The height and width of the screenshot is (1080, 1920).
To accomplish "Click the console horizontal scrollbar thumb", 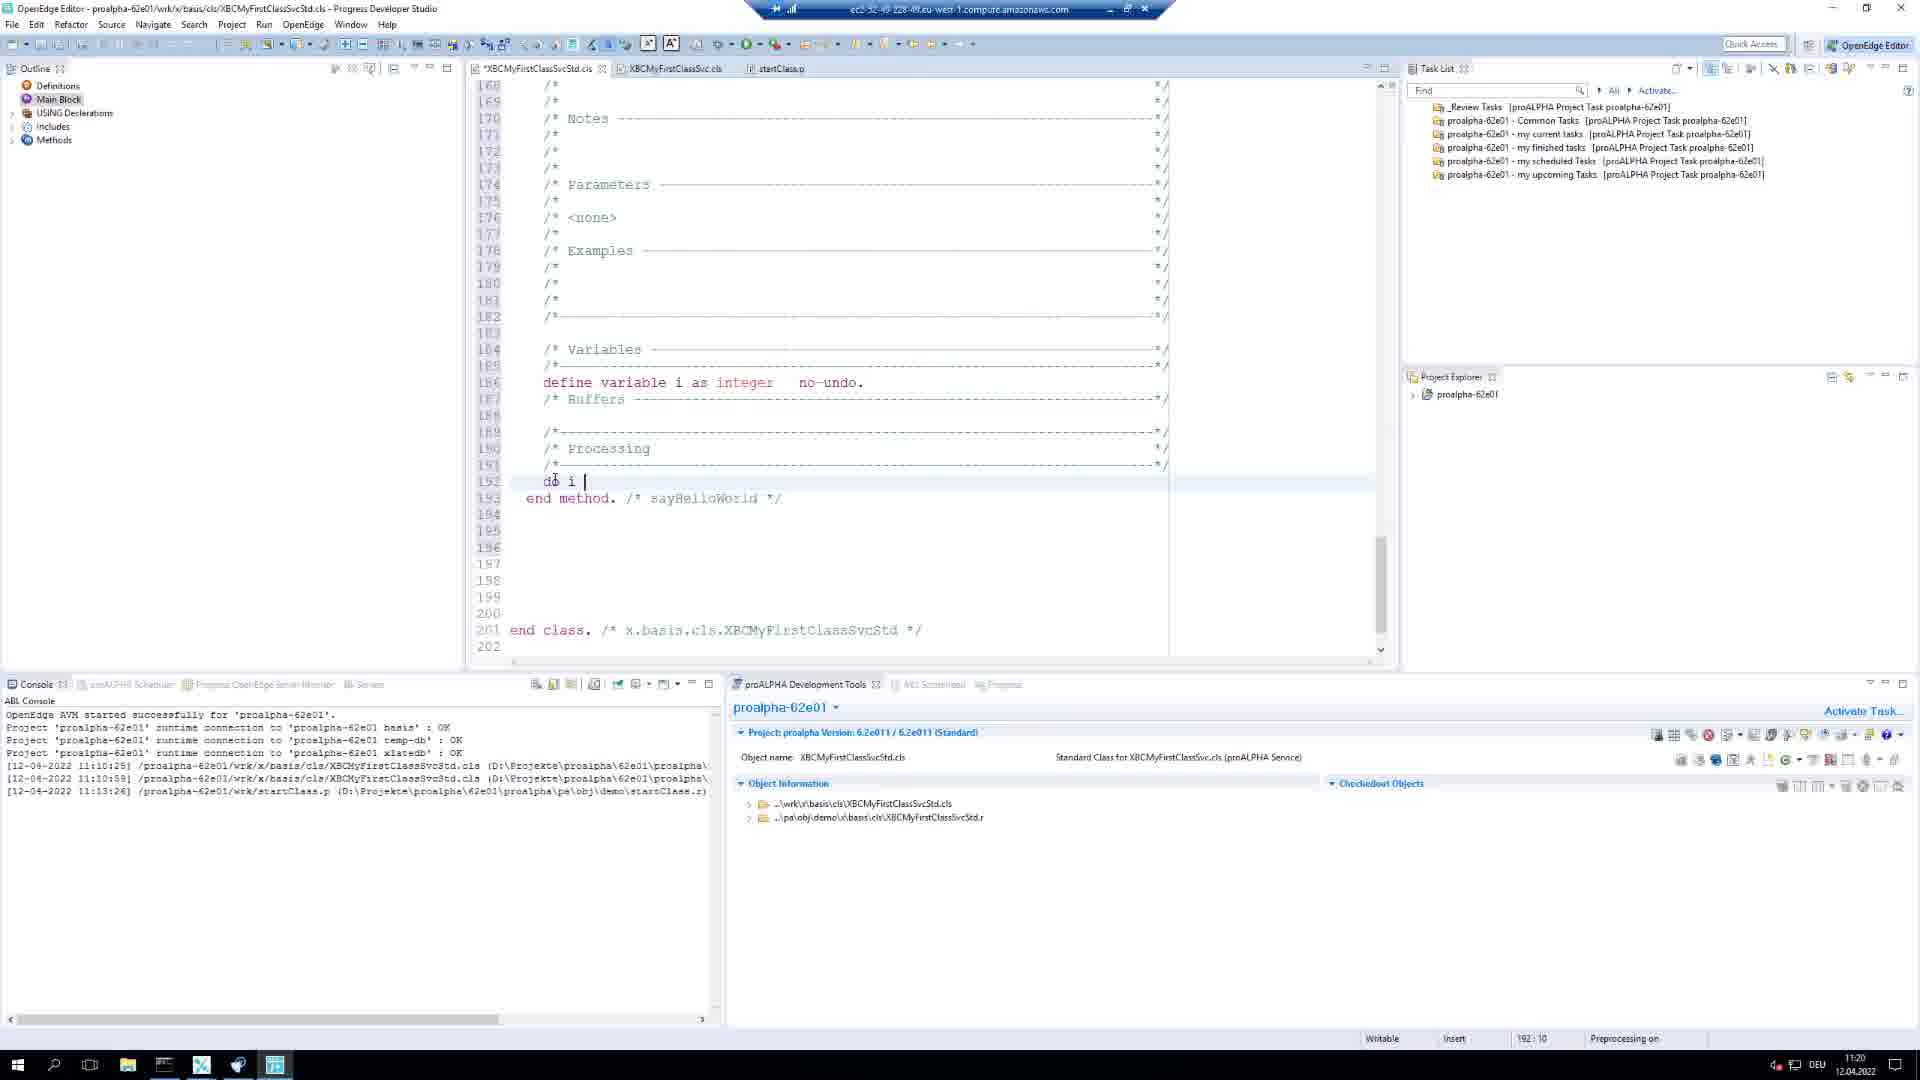I will 258,1019.
